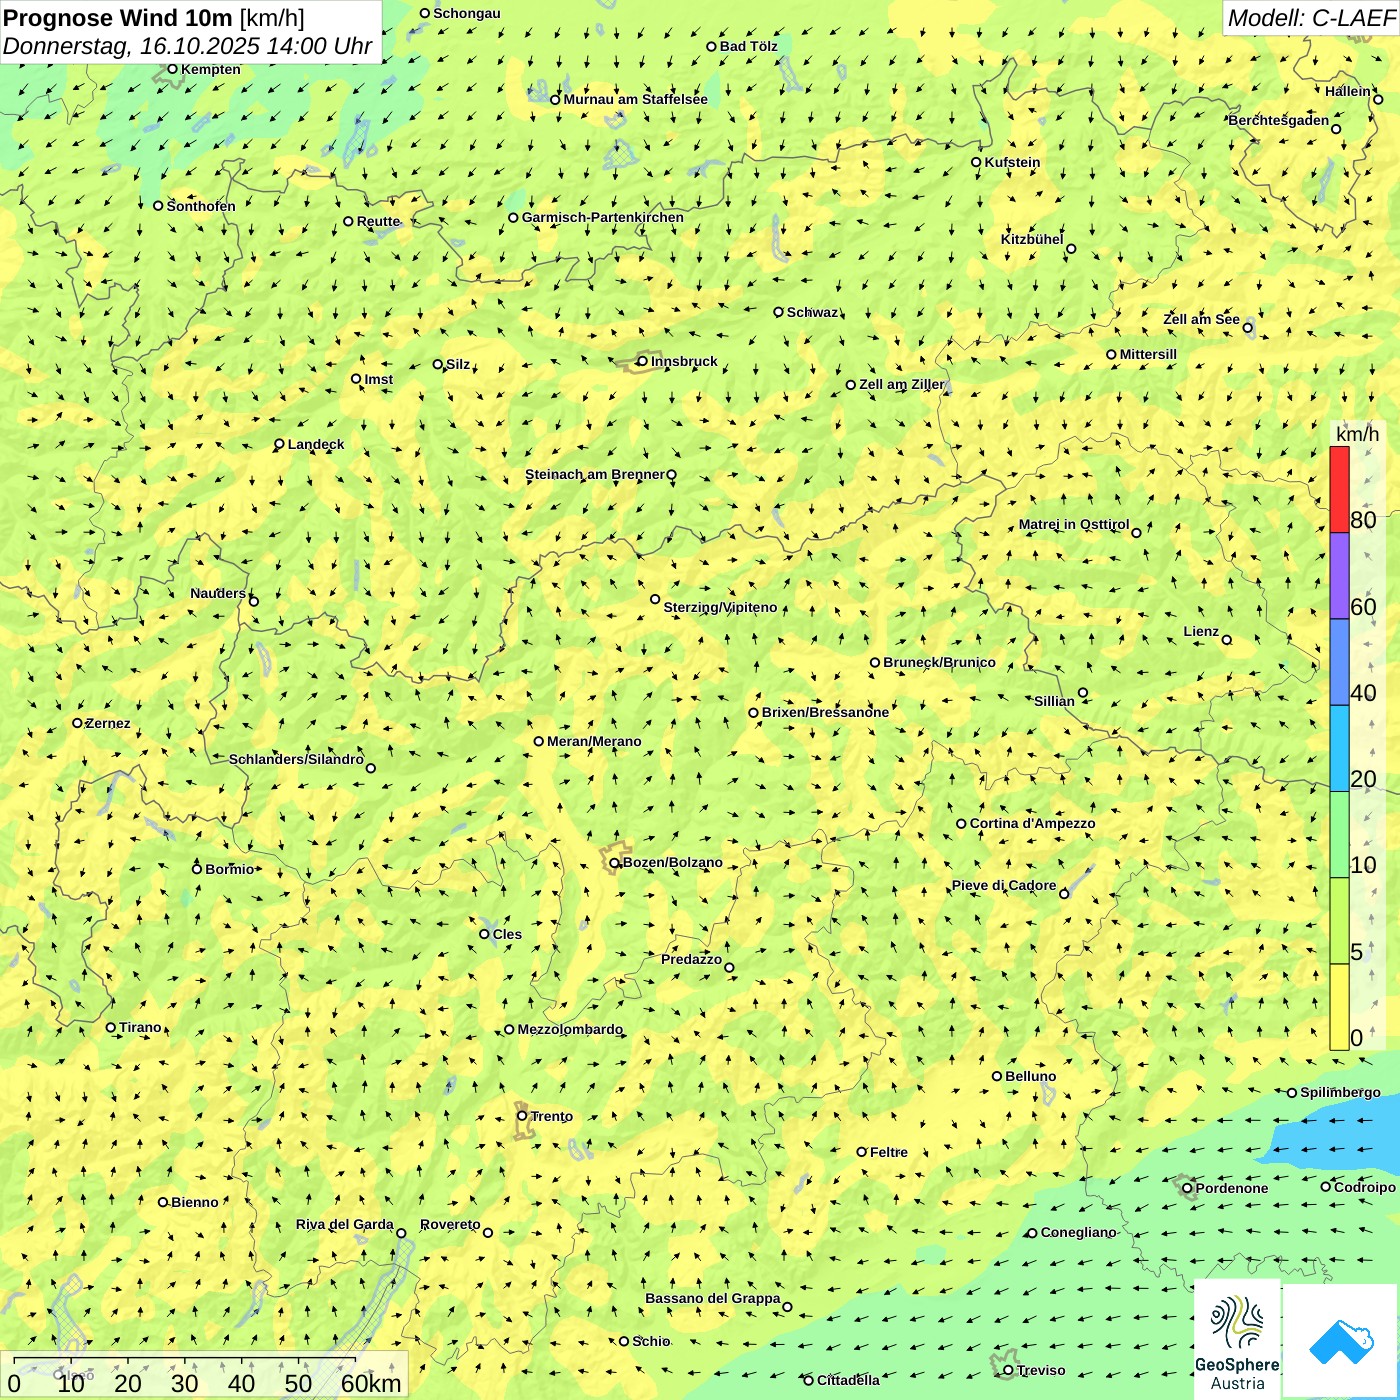Click the 'Conegliano' label
This screenshot has width=1400, height=1400.
pos(1078,1232)
